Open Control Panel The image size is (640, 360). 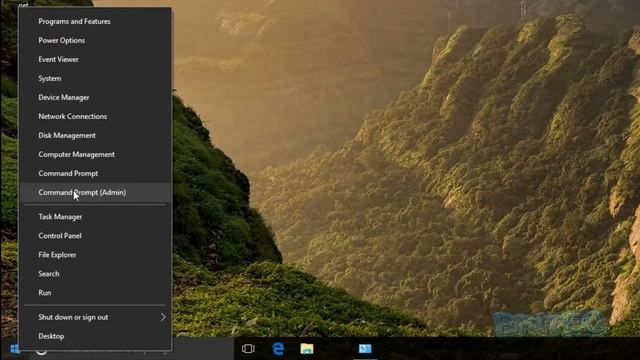95,236
